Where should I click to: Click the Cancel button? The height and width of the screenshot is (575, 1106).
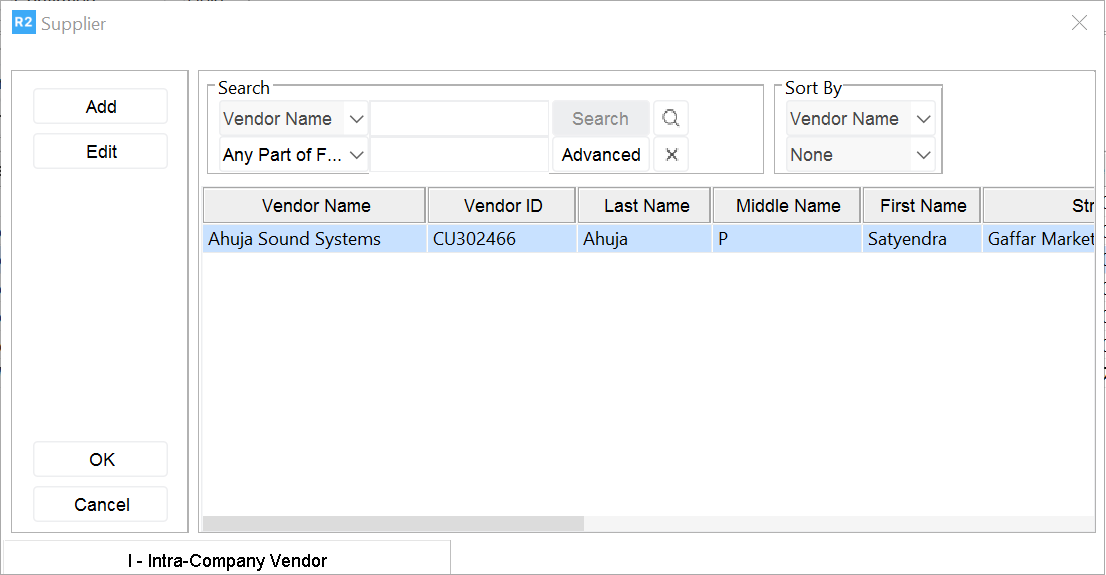pyautogui.click(x=101, y=505)
